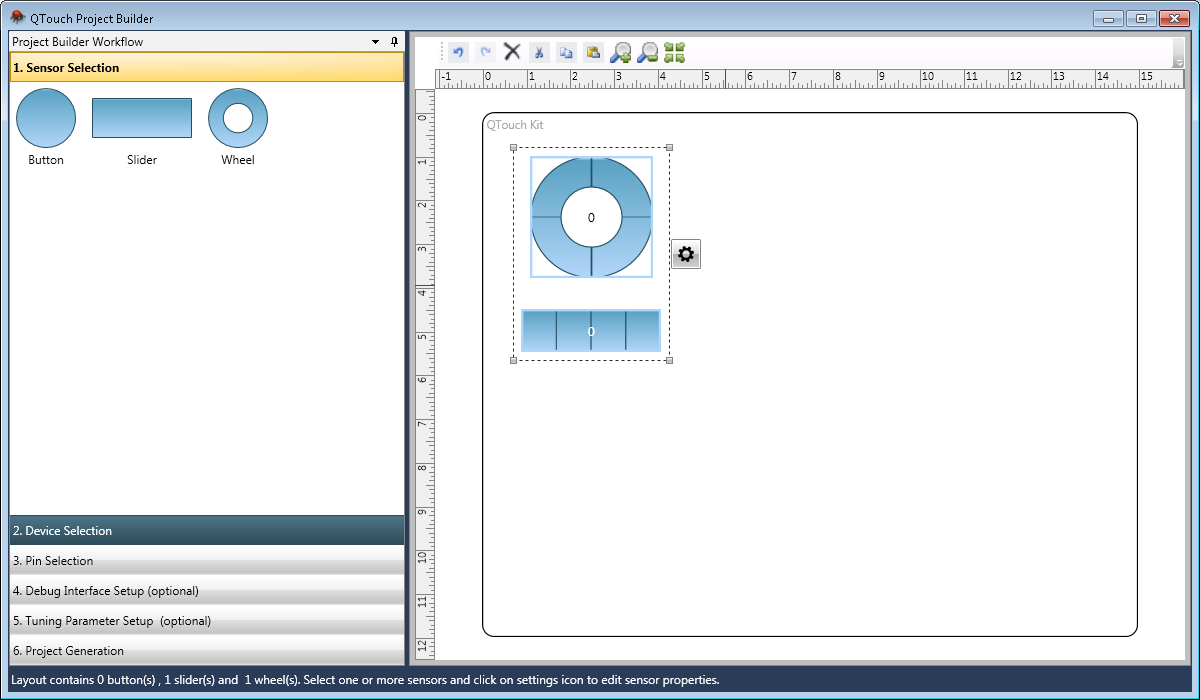Zoom in with magnifier plus icon
1200x700 pixels.
pos(620,52)
